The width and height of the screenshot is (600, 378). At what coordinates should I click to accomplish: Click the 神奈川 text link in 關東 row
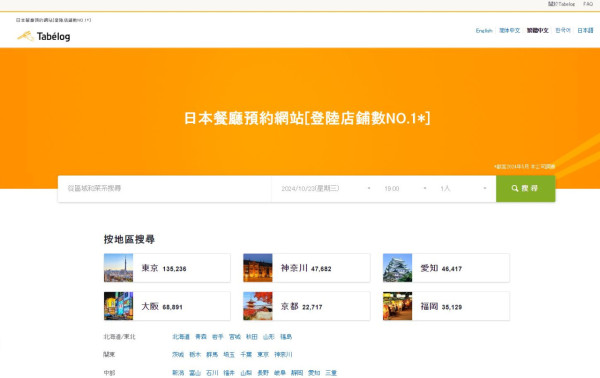[283, 355]
